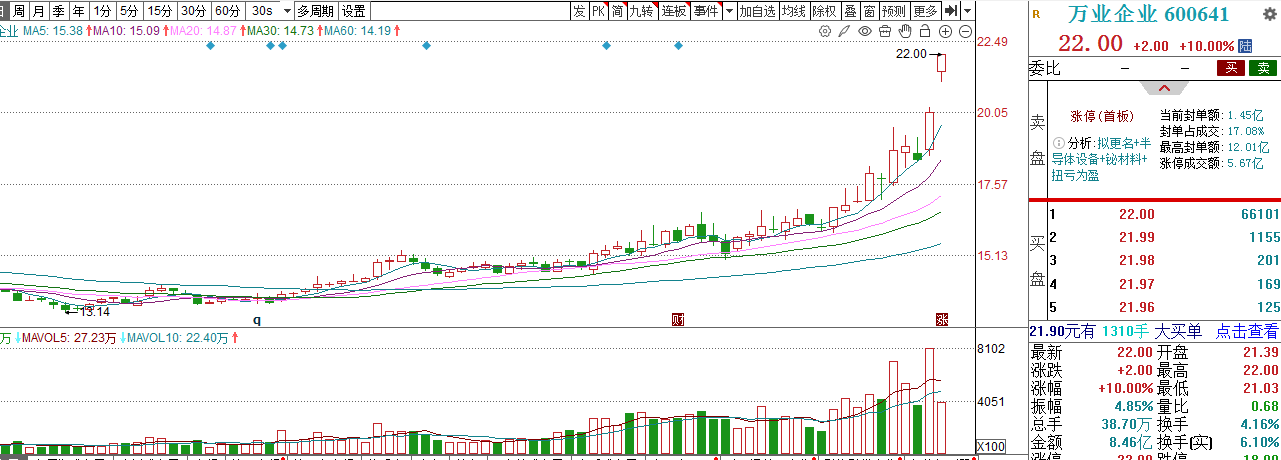Select the 5分 five-minute period
The height and width of the screenshot is (460, 1281).
point(128,11)
